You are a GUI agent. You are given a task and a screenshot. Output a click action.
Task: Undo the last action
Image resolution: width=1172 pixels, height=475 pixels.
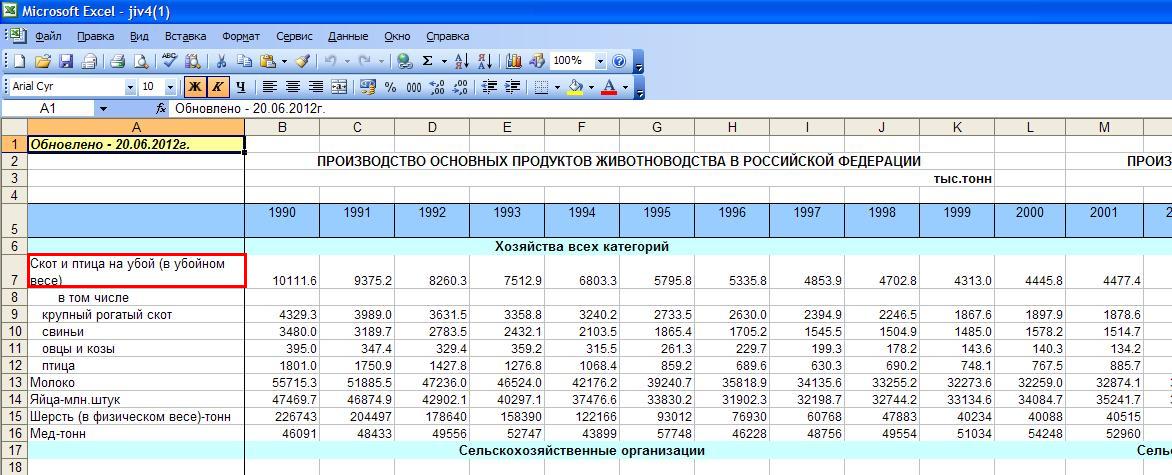[330, 61]
